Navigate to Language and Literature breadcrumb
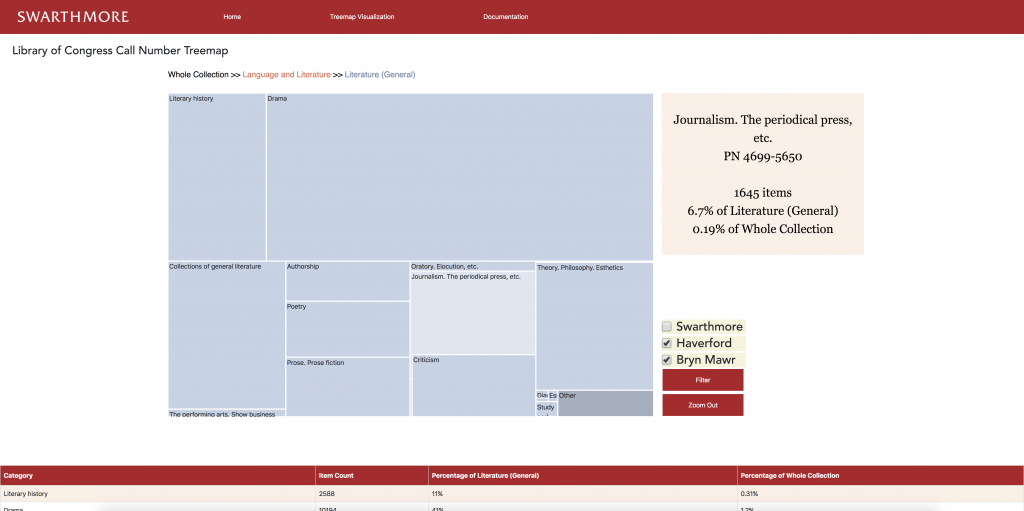 pyautogui.click(x=286, y=75)
